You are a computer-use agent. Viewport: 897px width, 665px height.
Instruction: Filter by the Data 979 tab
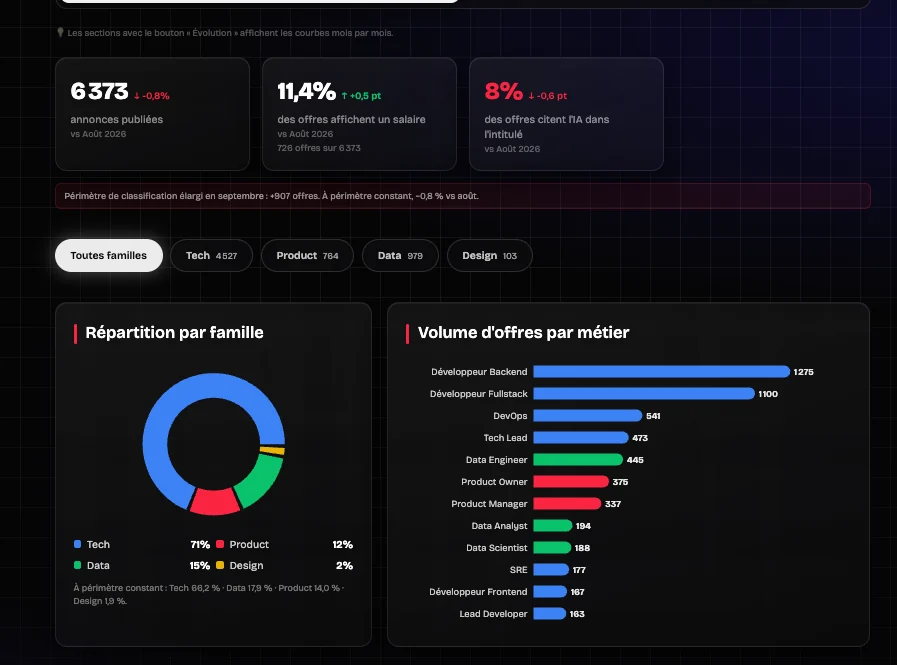point(400,255)
